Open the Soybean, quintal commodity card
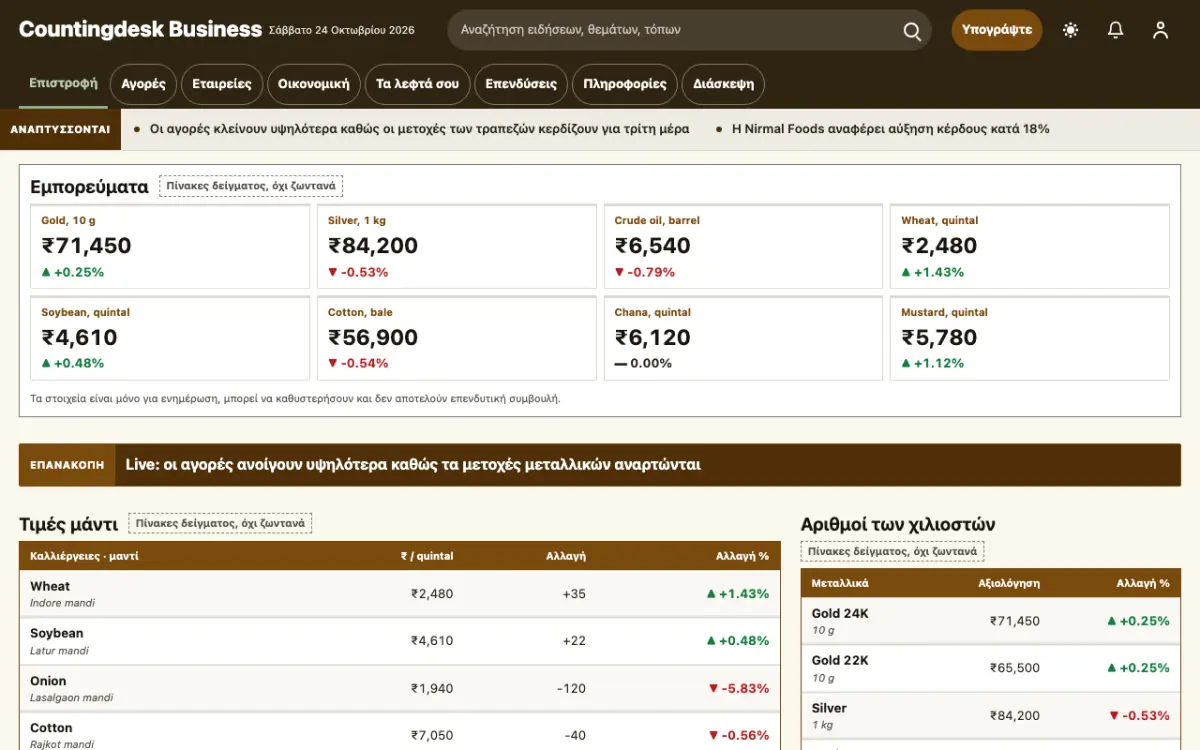The height and width of the screenshot is (750, 1200). click(170, 338)
